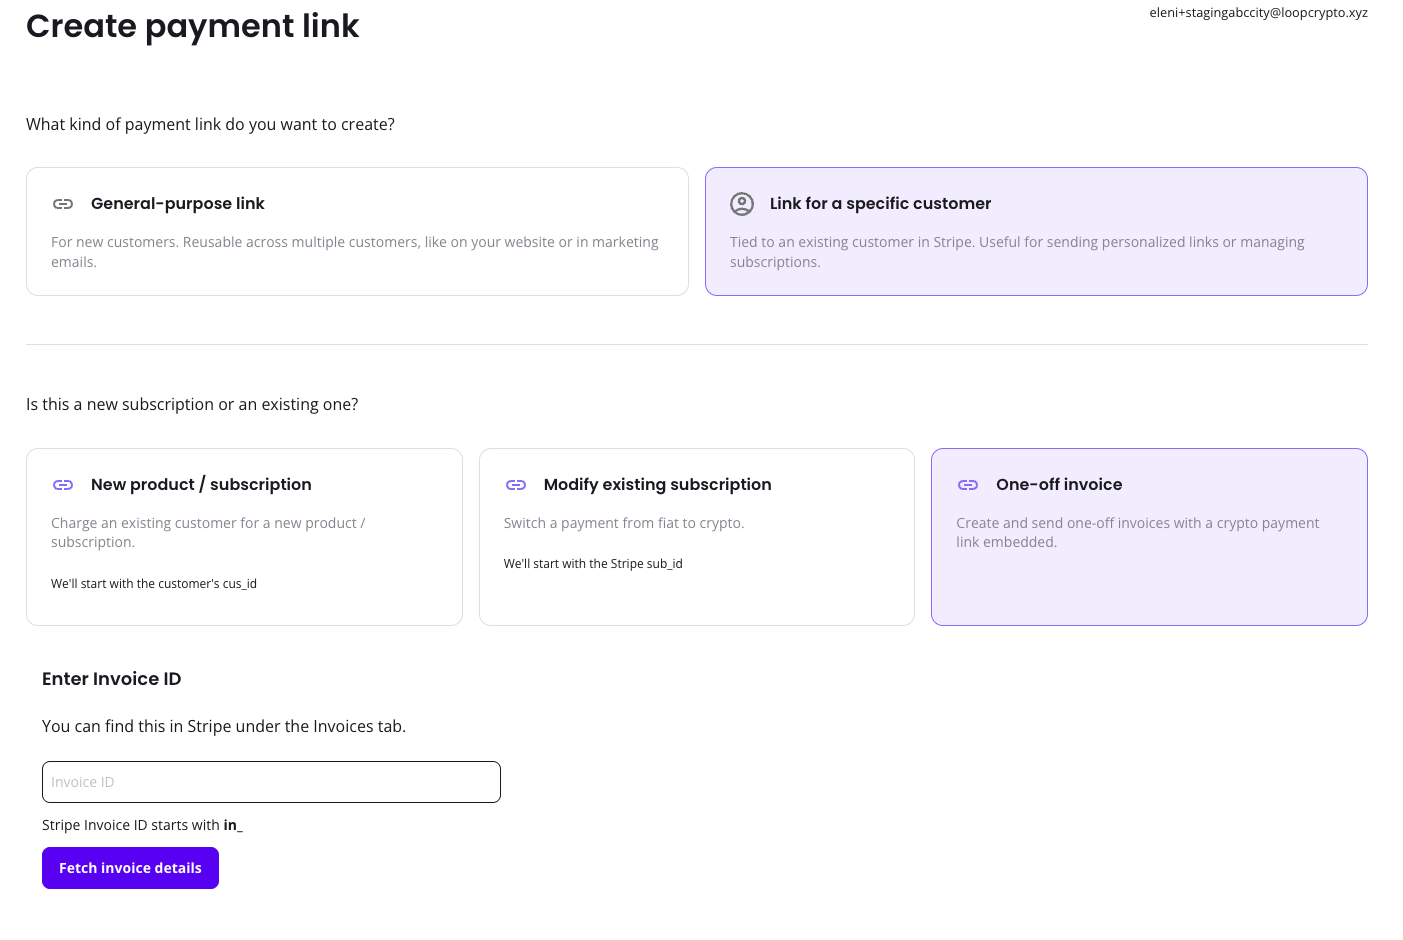Click the 'We'll start with the Stripe sub_id' note

coord(593,564)
